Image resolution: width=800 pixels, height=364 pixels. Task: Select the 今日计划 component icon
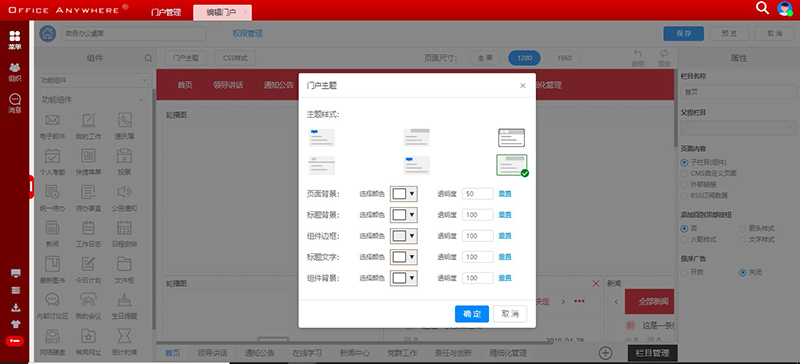point(89,264)
